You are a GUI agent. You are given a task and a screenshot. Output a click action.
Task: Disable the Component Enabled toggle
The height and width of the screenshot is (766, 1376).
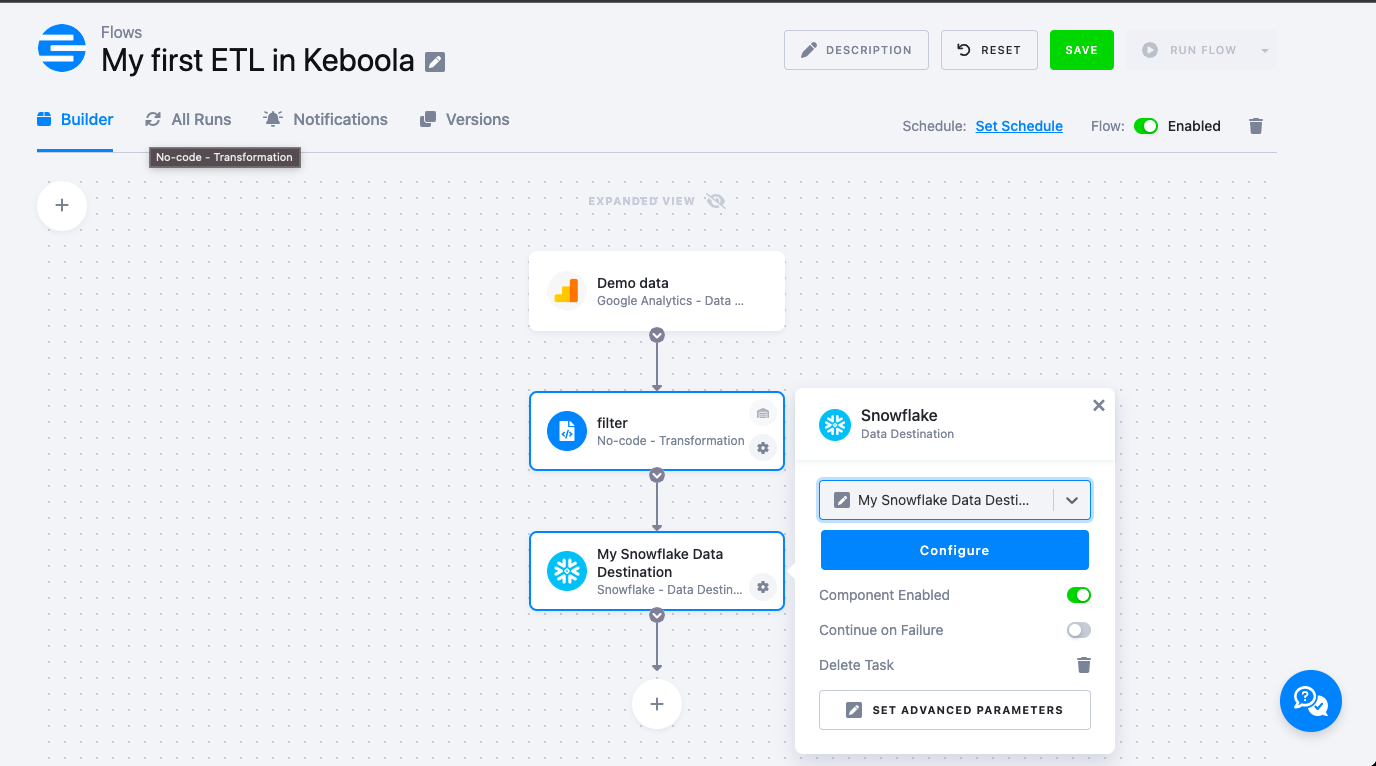[1078, 595]
